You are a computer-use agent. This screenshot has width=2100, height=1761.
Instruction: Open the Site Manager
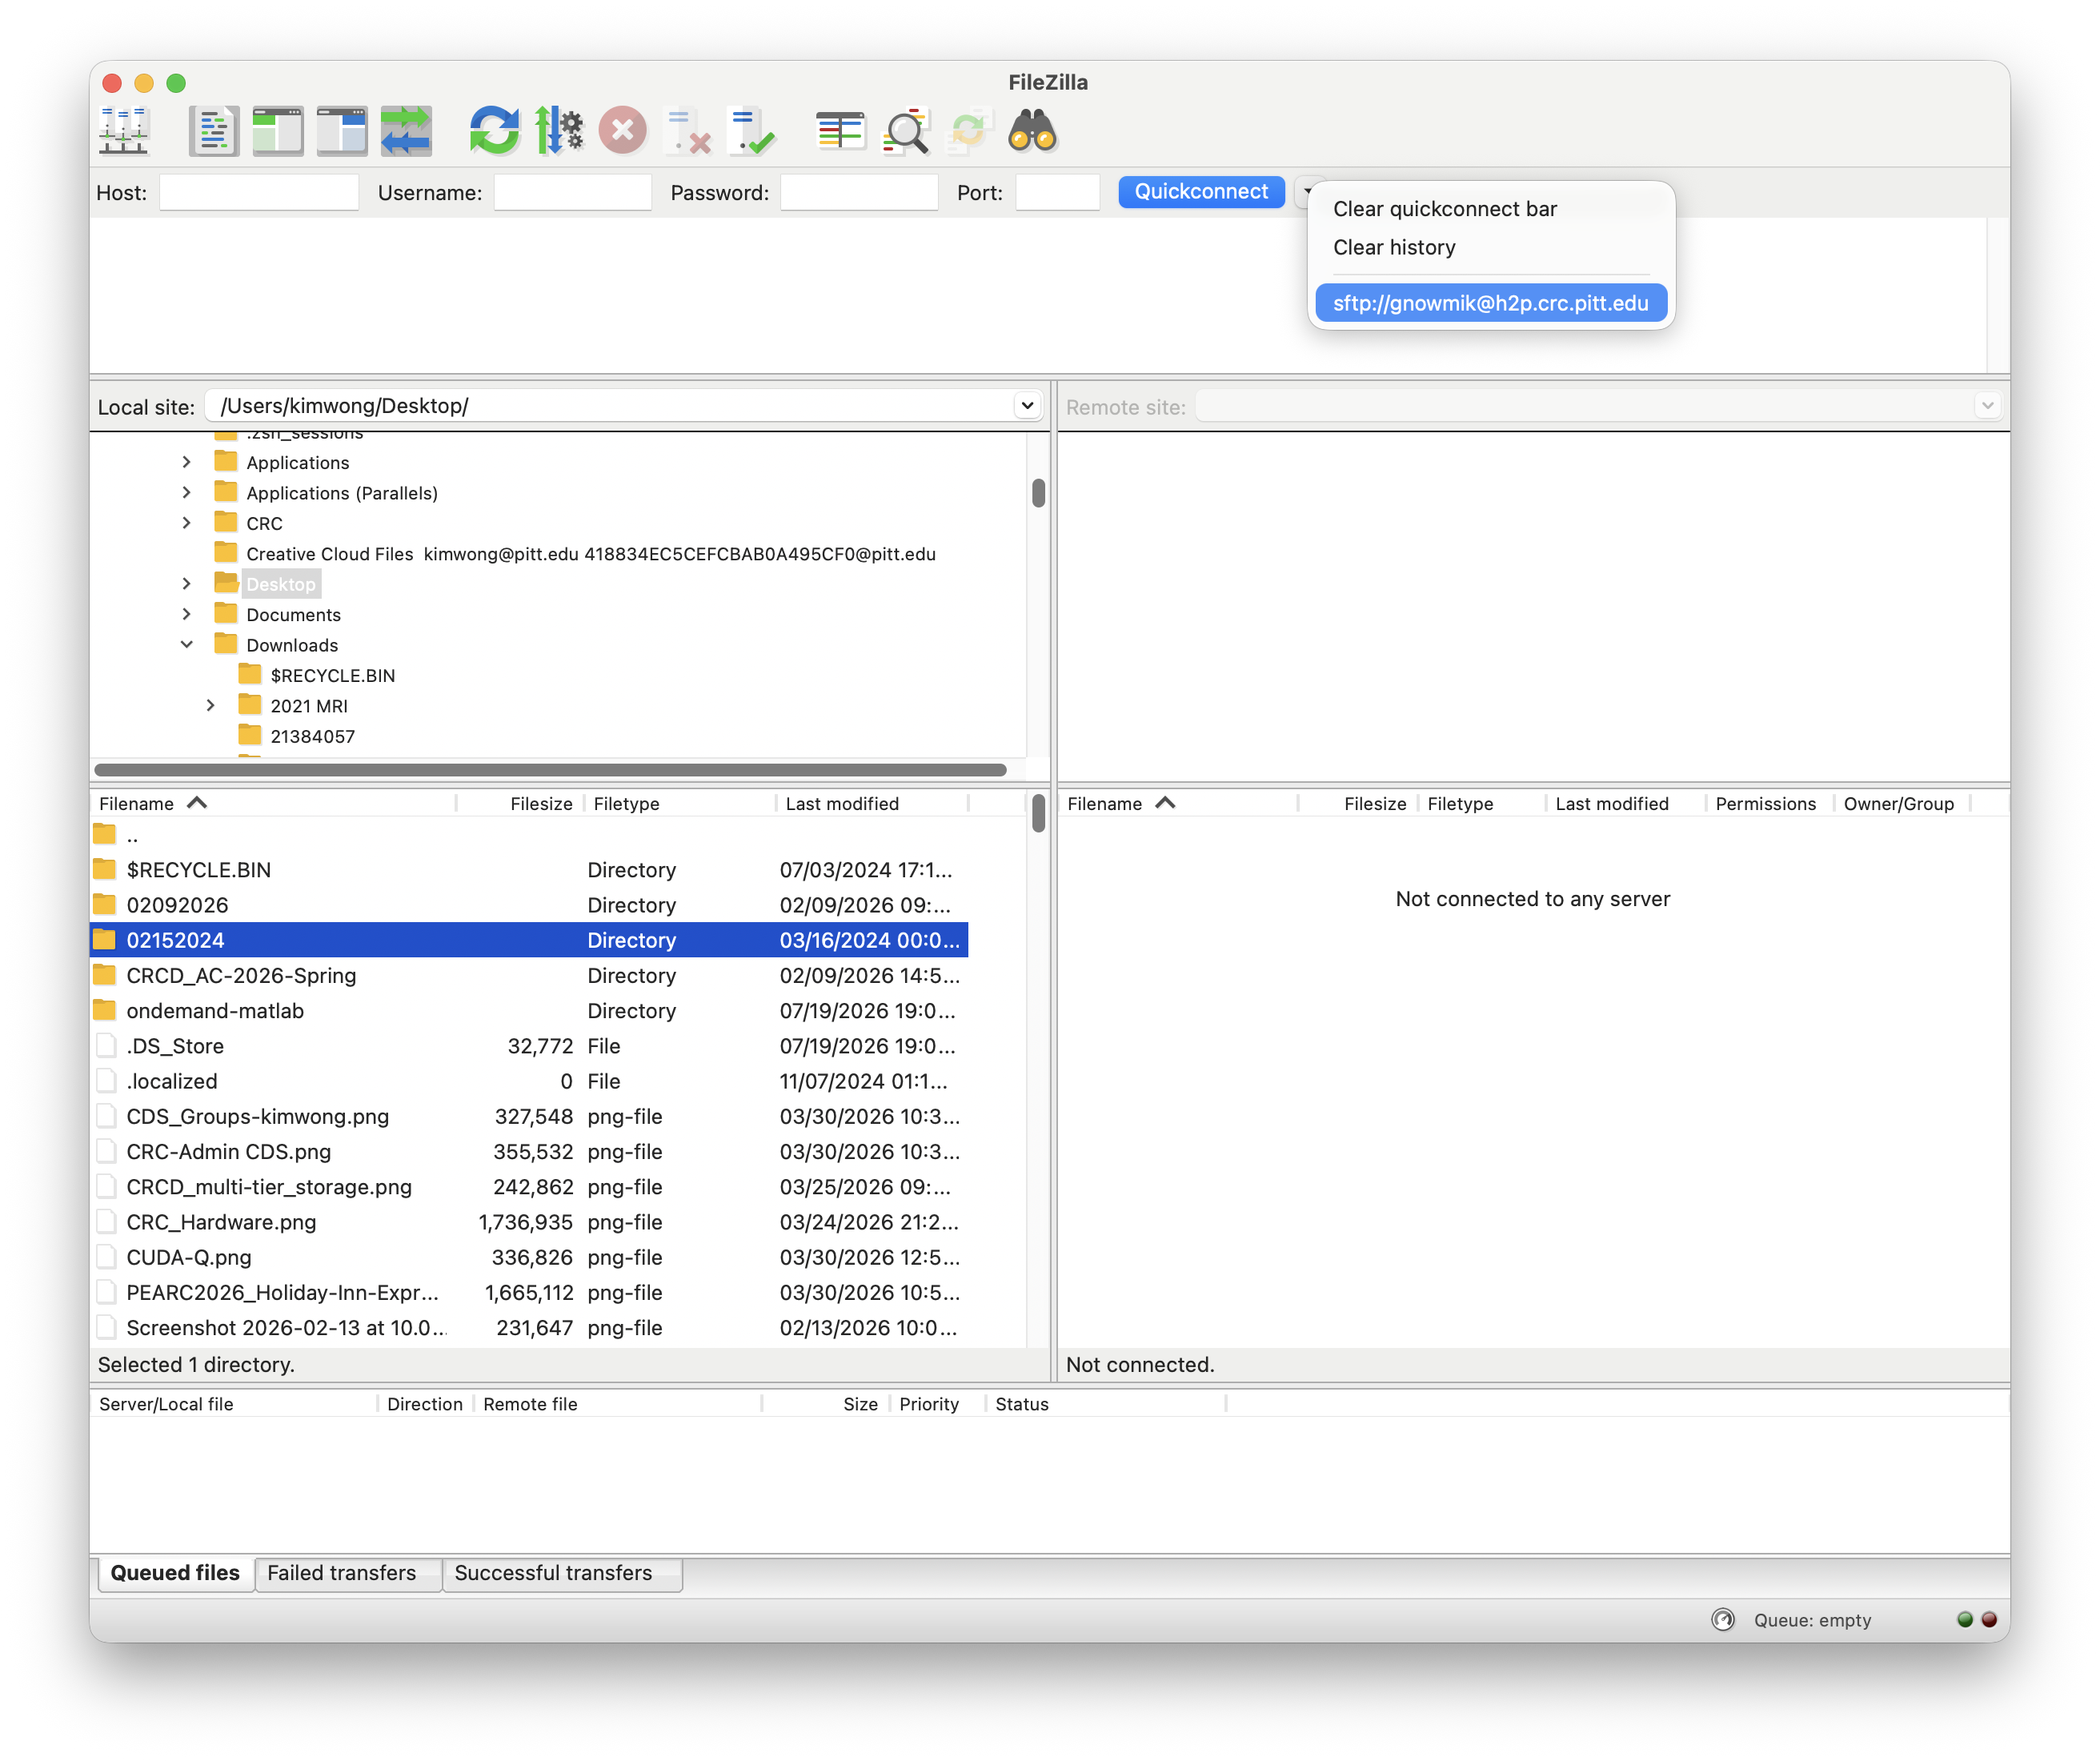pyautogui.click(x=124, y=131)
